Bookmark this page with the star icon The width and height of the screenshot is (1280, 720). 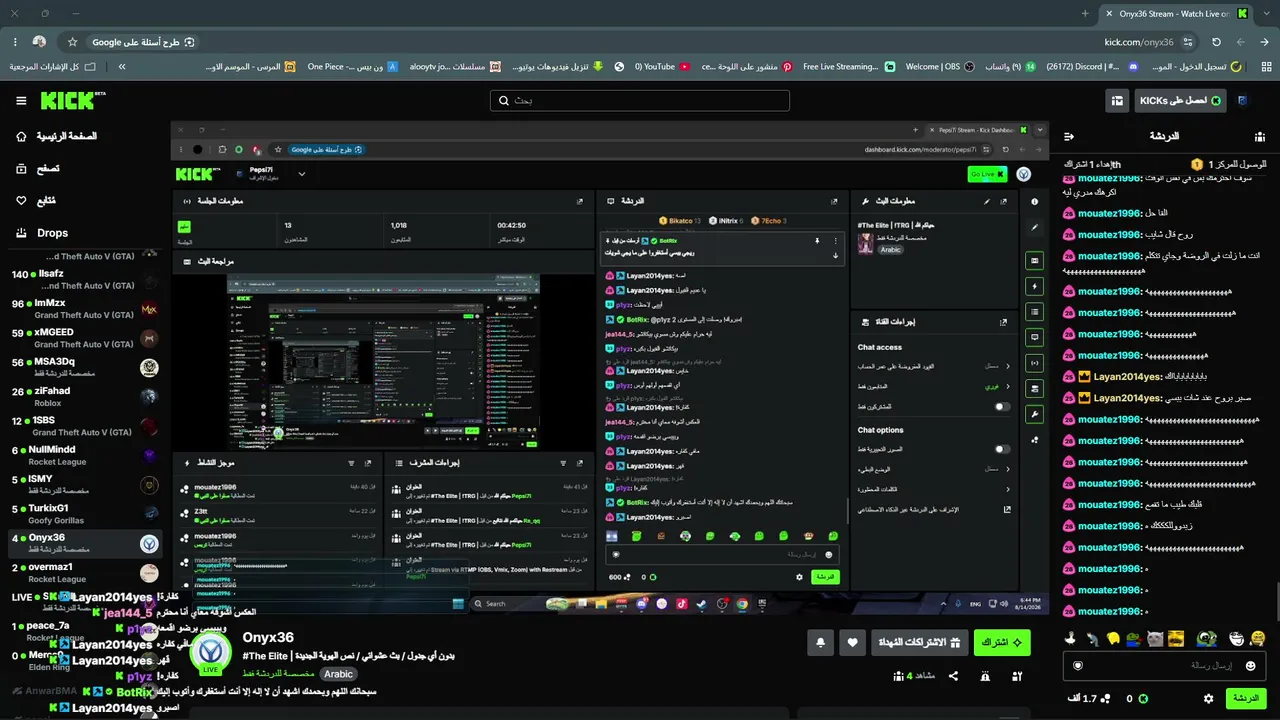click(x=72, y=42)
